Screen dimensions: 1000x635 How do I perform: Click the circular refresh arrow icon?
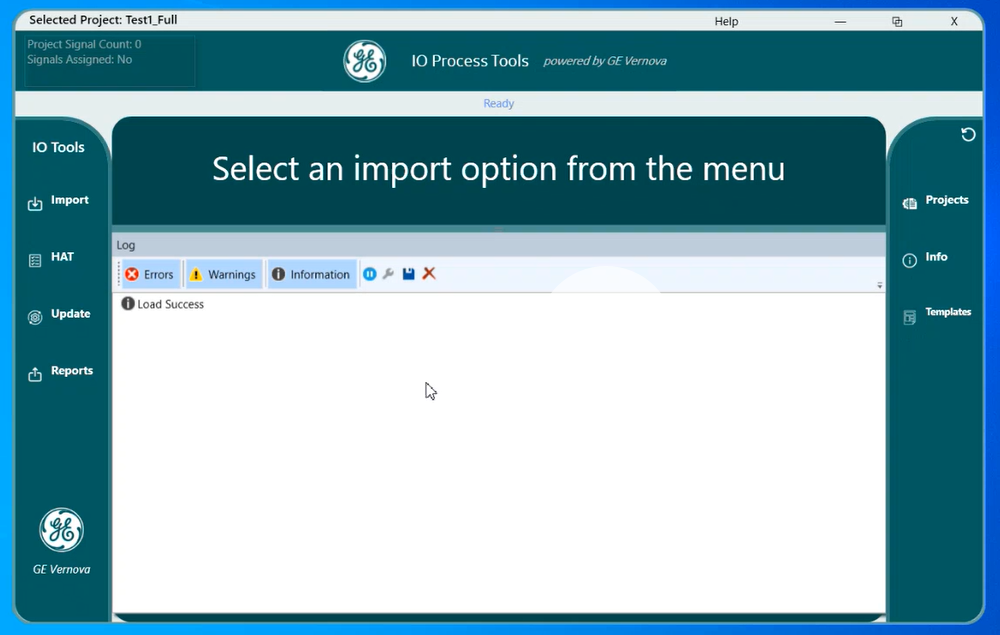968,135
